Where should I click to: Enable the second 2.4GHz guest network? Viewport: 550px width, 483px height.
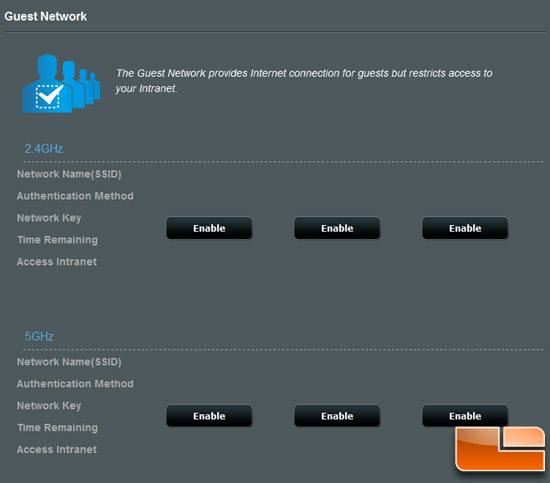337,228
